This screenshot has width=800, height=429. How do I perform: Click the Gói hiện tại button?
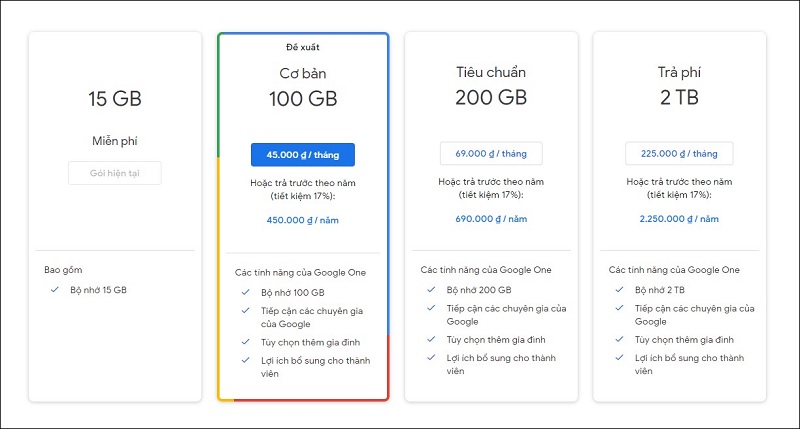click(115, 173)
